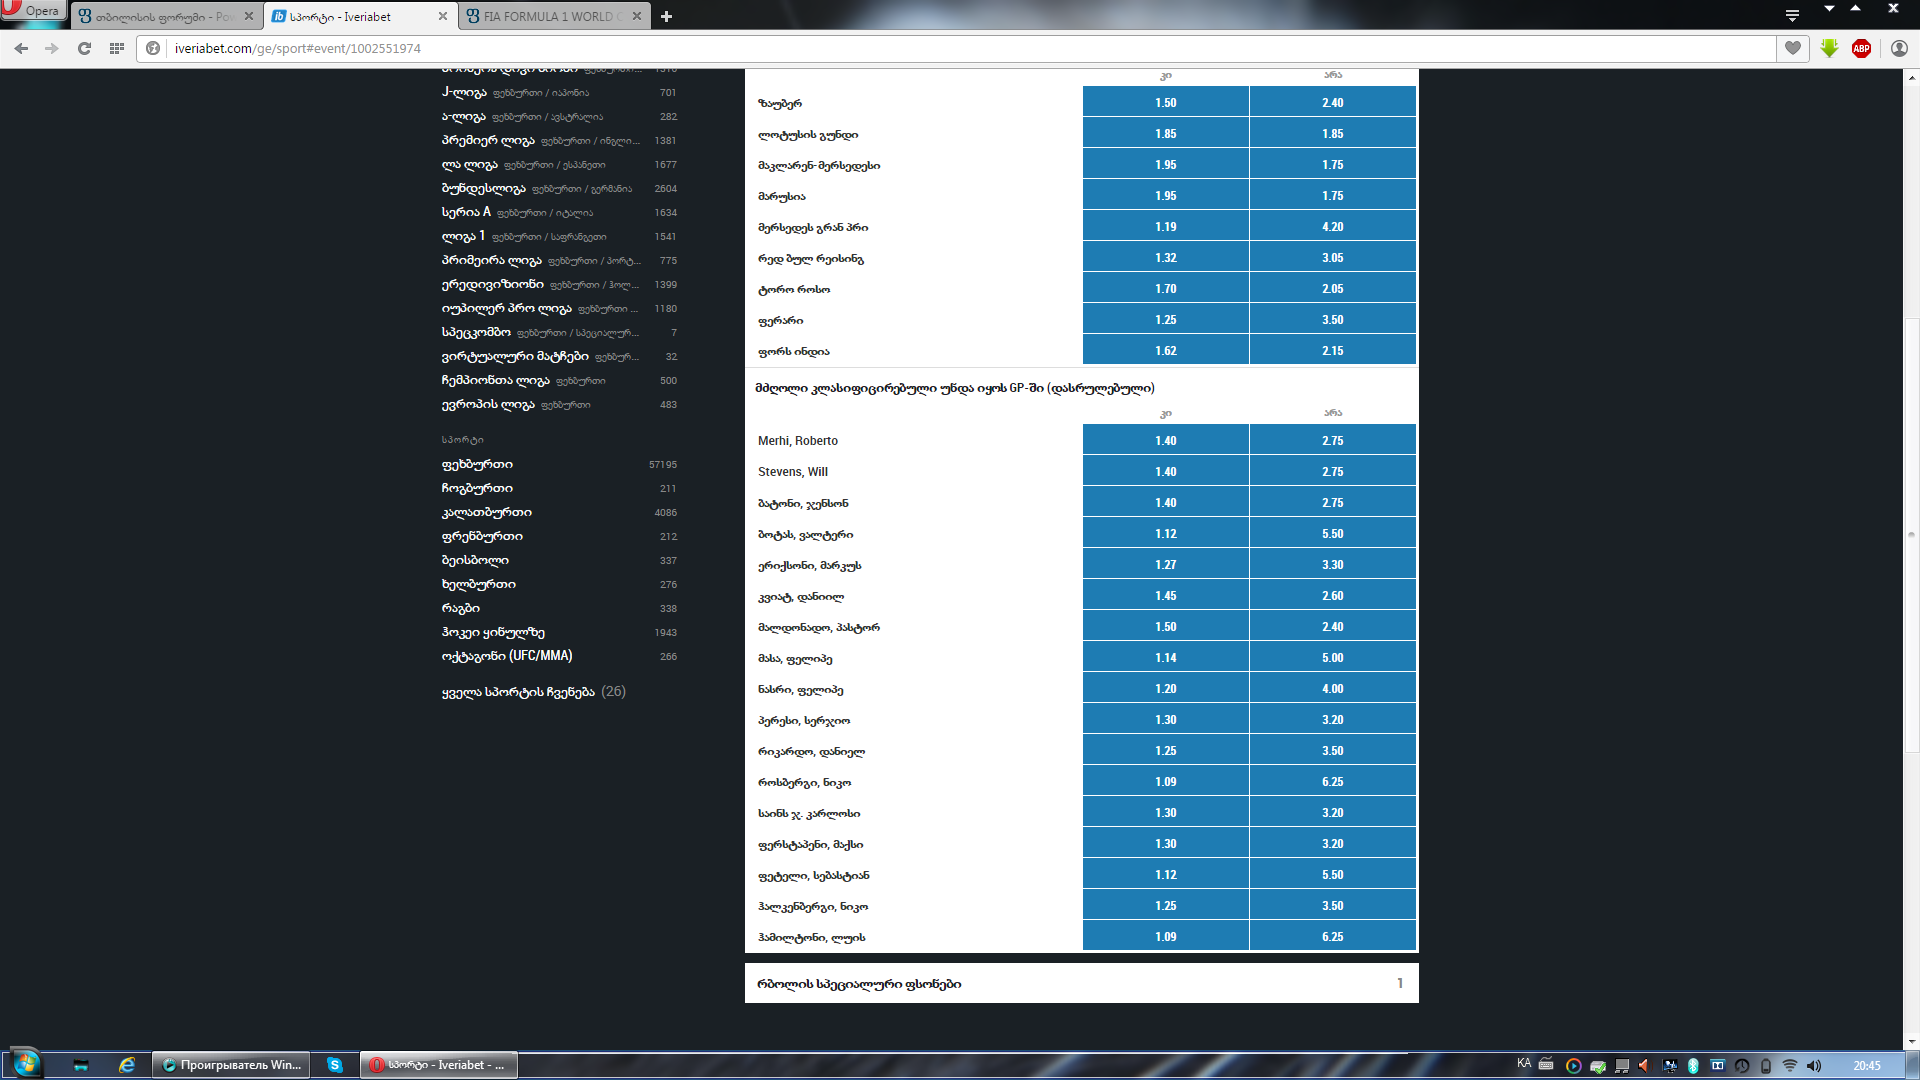Screen dimensions: 1920x1080
Task: Click Bluetooth icon in system tray
Action: coord(1693,1065)
